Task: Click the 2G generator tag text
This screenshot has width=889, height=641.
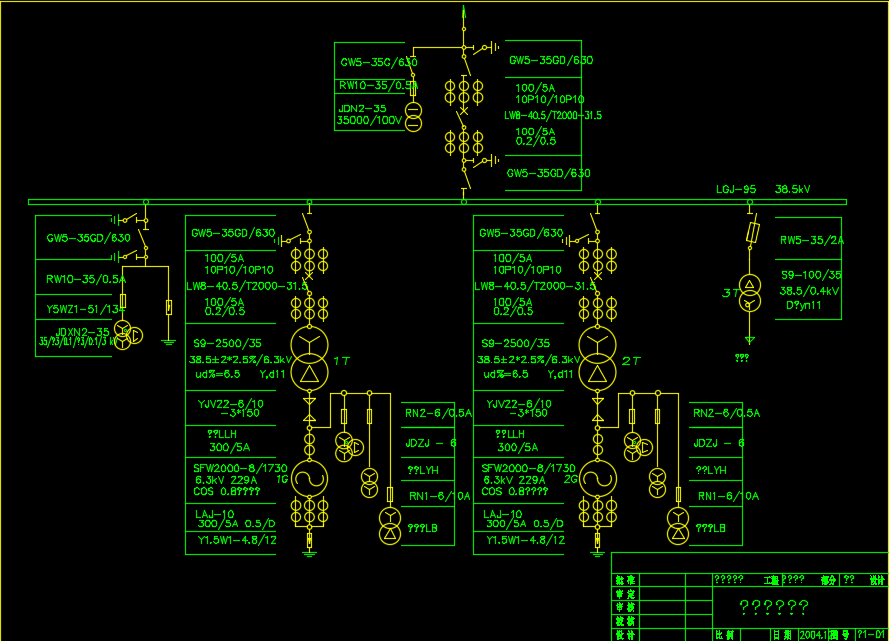Action: pos(571,479)
